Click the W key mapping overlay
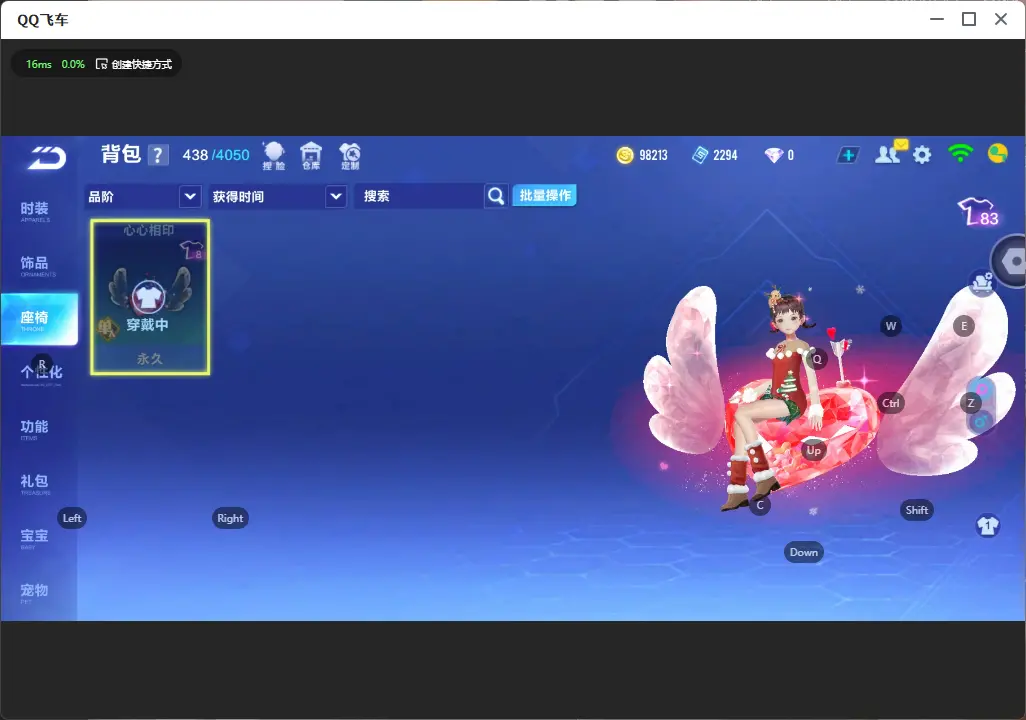The height and width of the screenshot is (720, 1026). pyautogui.click(x=891, y=326)
